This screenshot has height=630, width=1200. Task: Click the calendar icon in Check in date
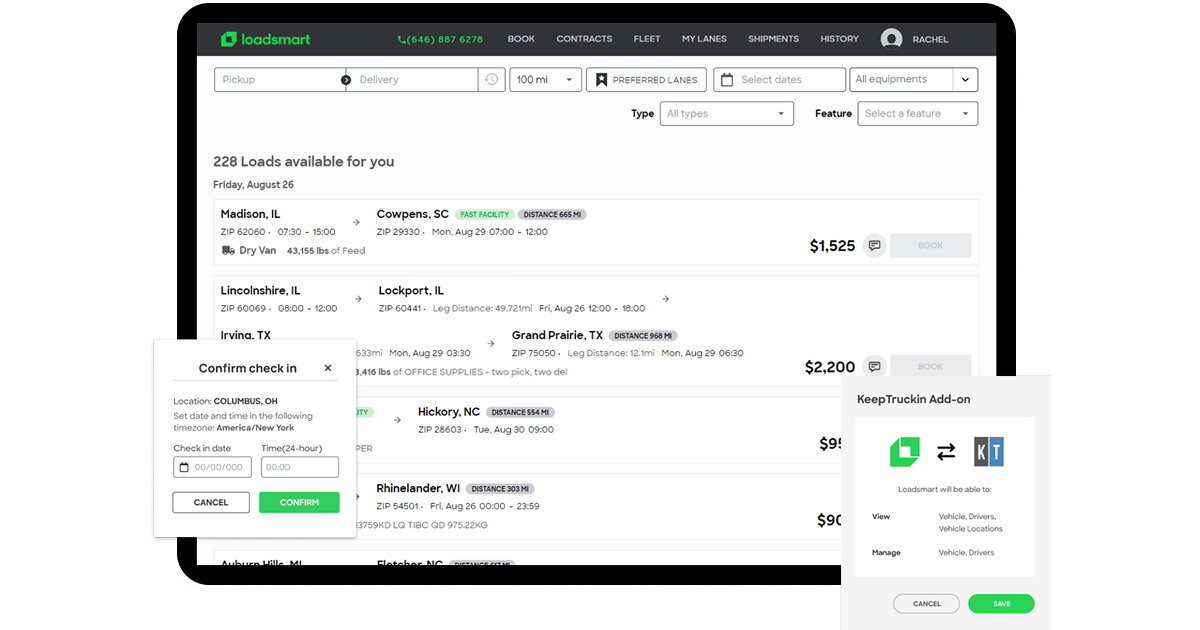point(184,467)
